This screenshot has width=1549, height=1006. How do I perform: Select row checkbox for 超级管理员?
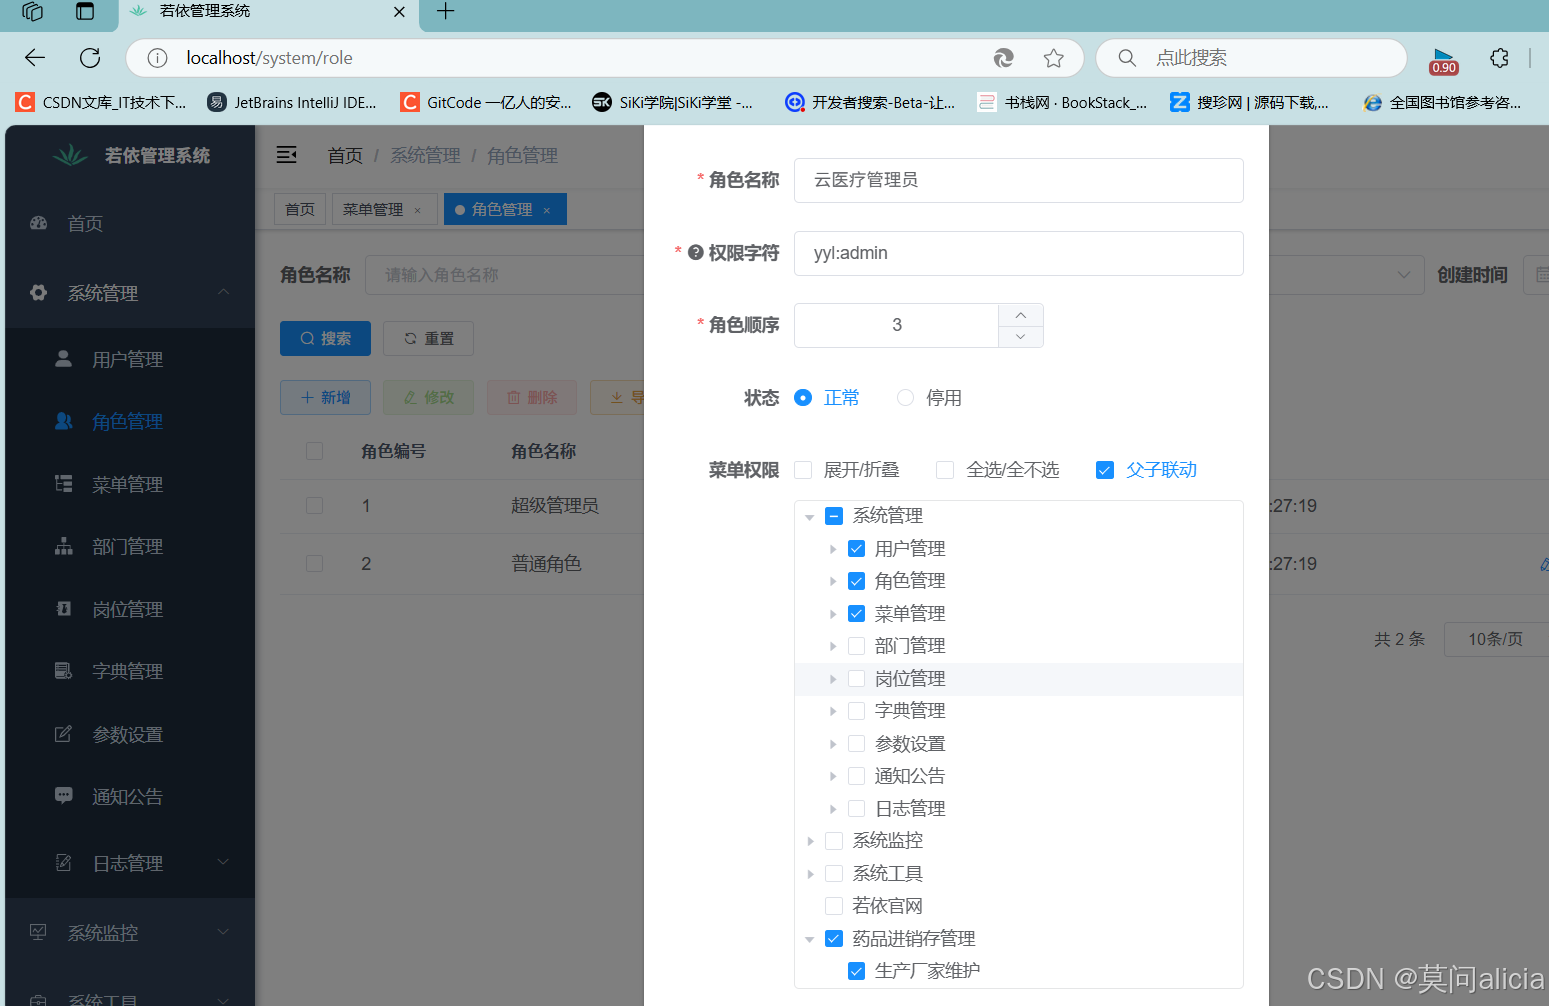click(315, 506)
